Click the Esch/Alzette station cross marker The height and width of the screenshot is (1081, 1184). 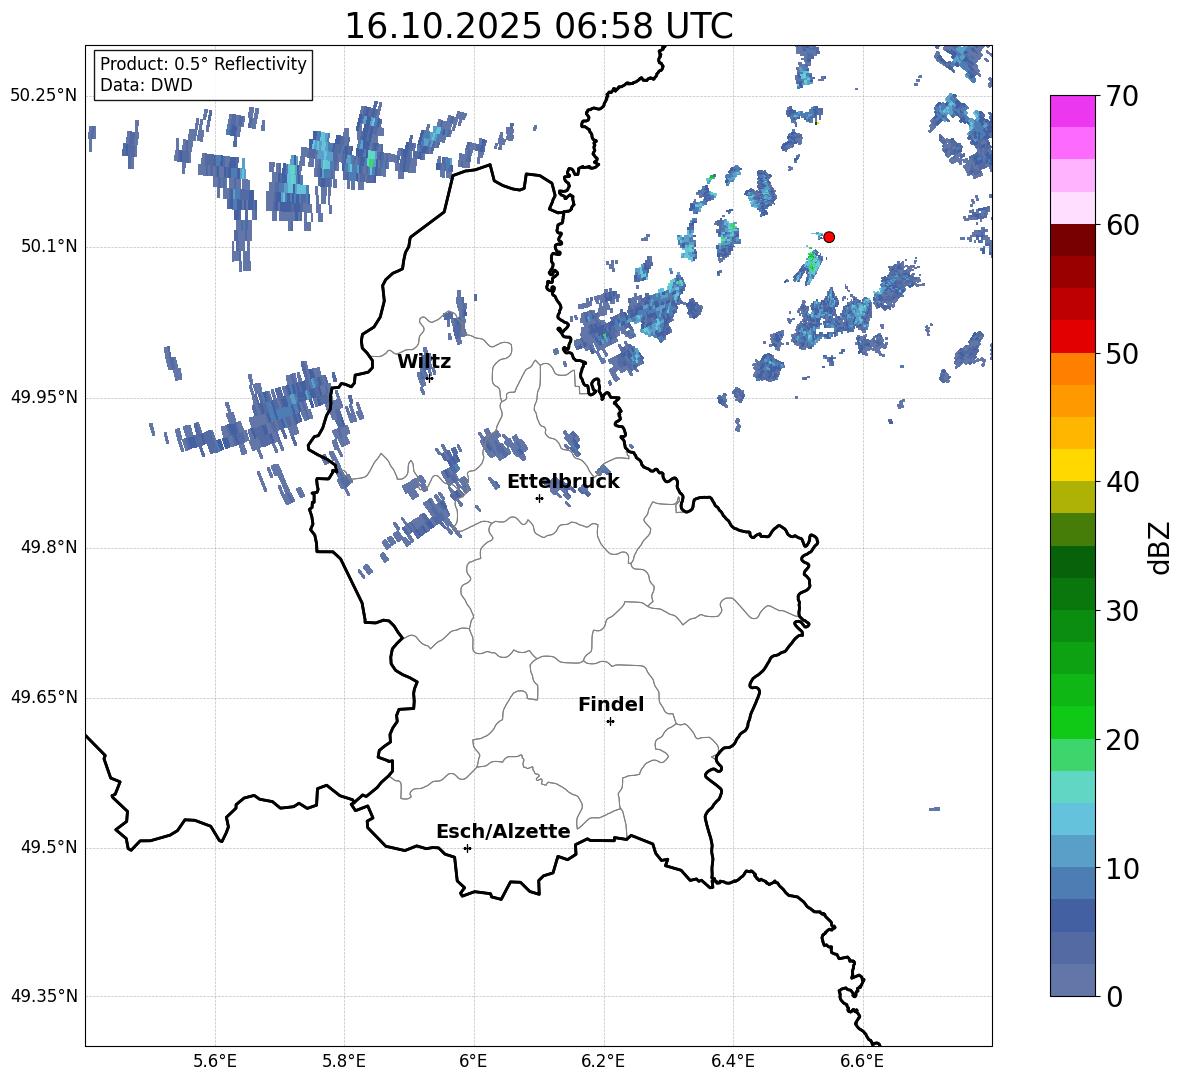(x=467, y=848)
